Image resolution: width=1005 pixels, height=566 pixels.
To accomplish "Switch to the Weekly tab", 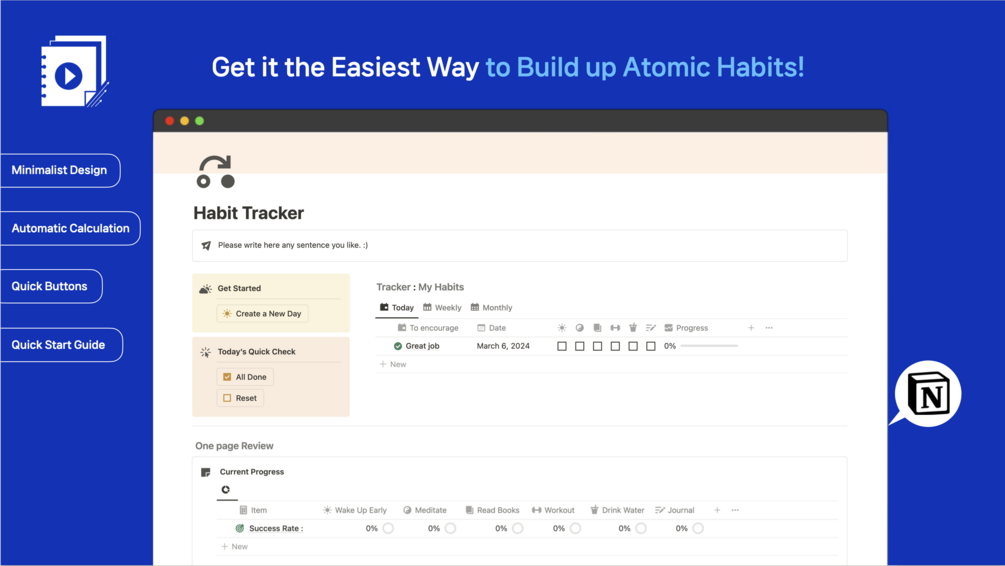I will click(x=442, y=308).
